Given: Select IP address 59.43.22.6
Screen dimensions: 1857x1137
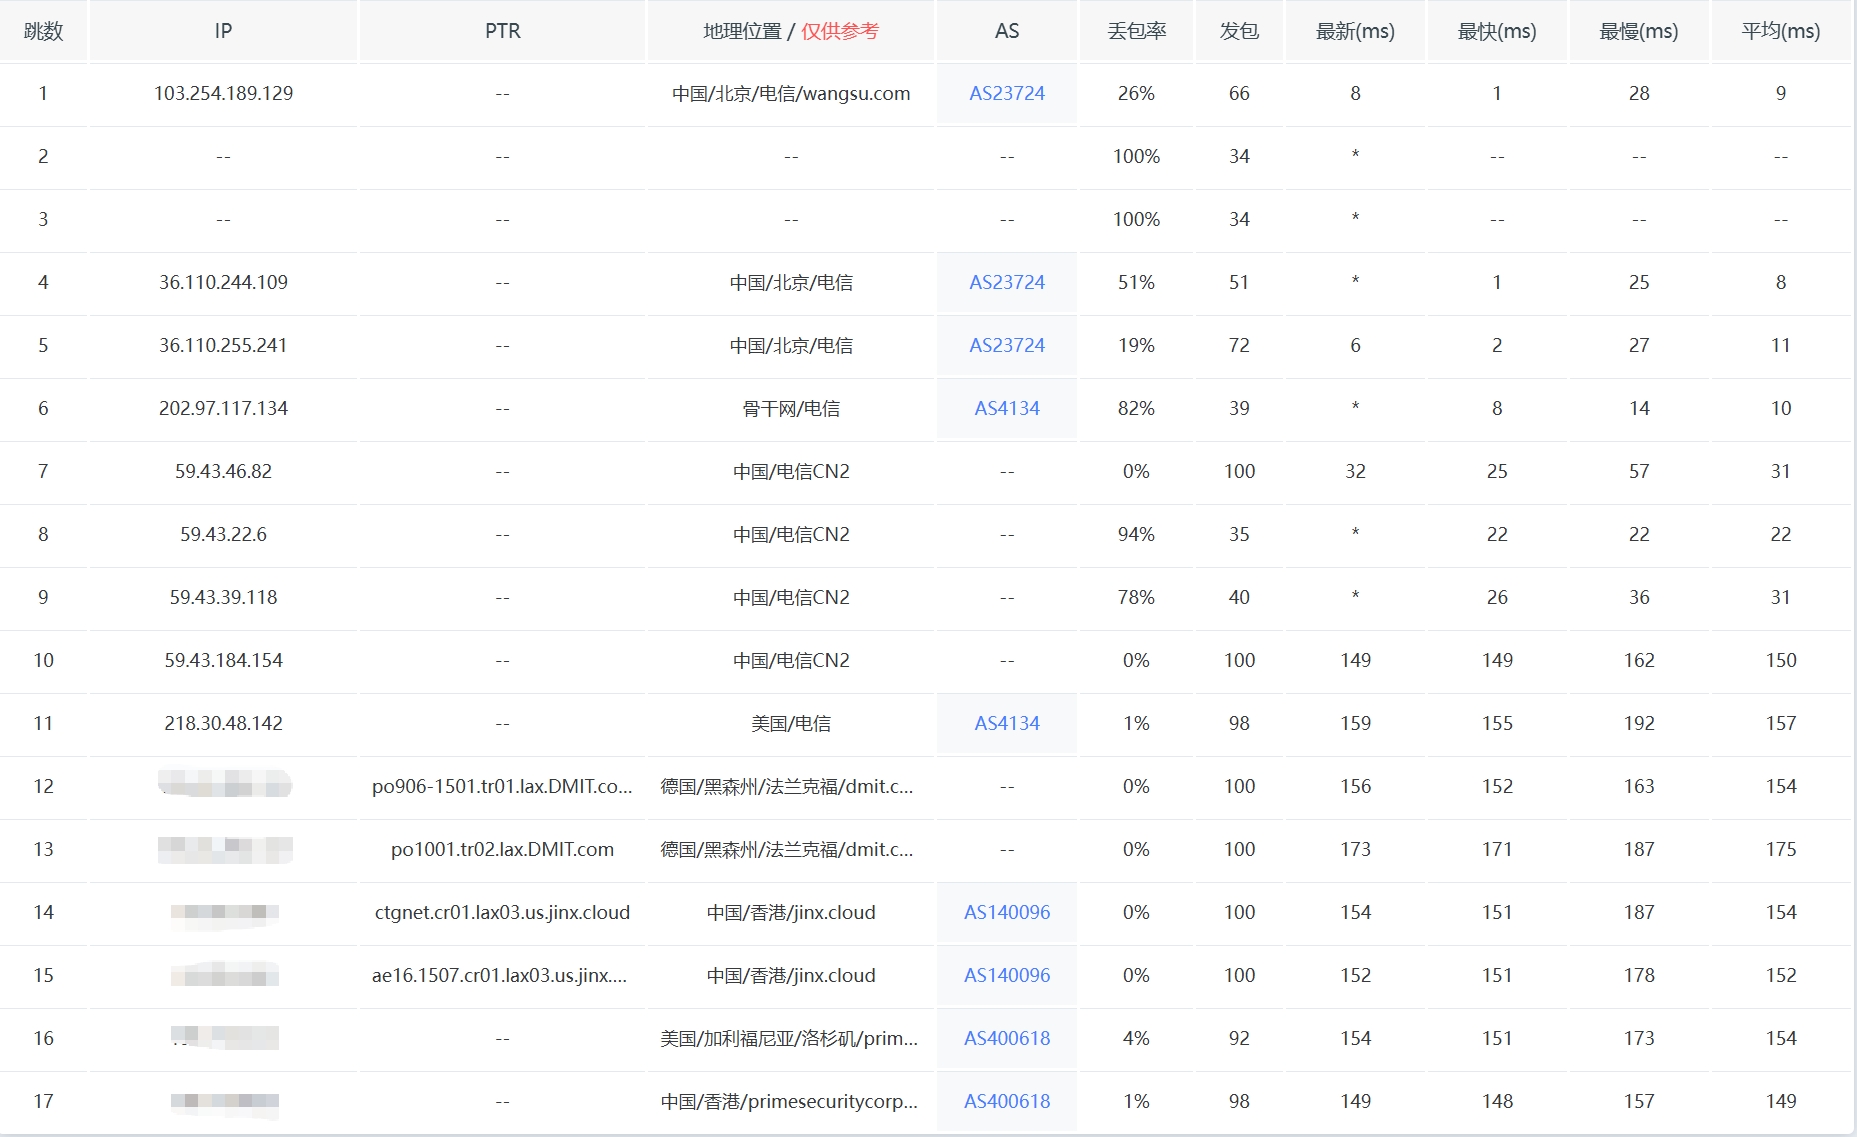Looking at the screenshot, I should point(223,534).
